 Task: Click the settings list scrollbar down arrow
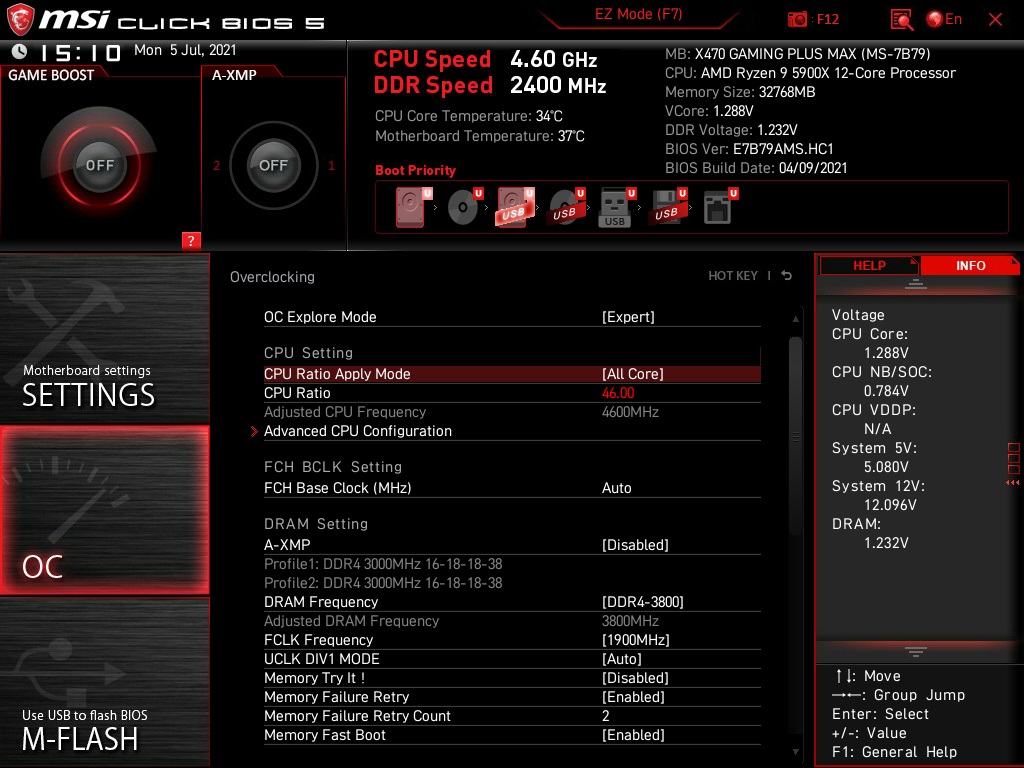click(x=795, y=752)
